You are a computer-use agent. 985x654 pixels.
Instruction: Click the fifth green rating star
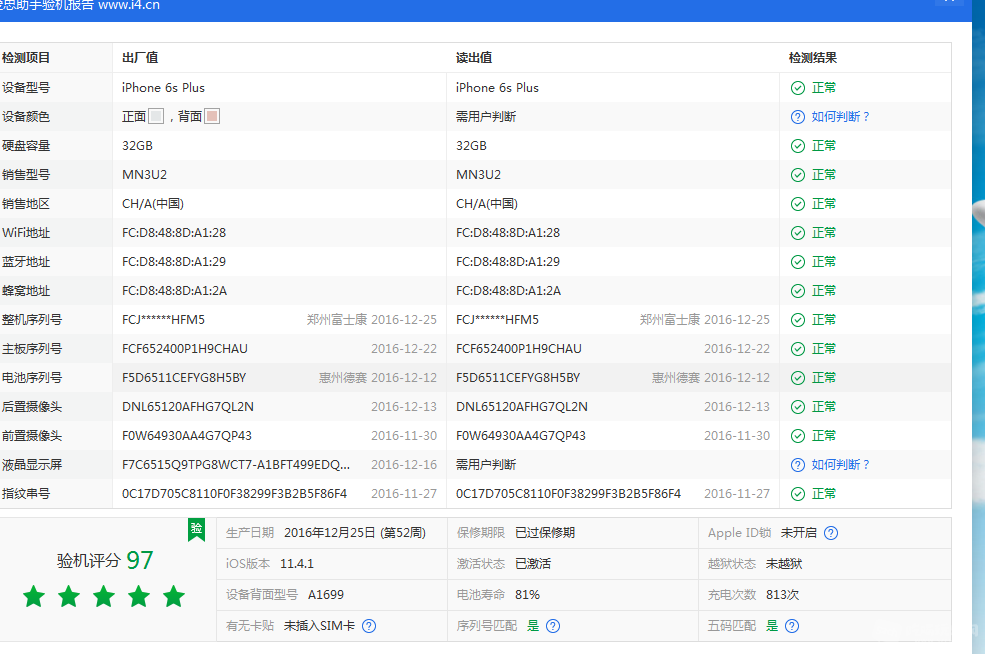(174, 596)
